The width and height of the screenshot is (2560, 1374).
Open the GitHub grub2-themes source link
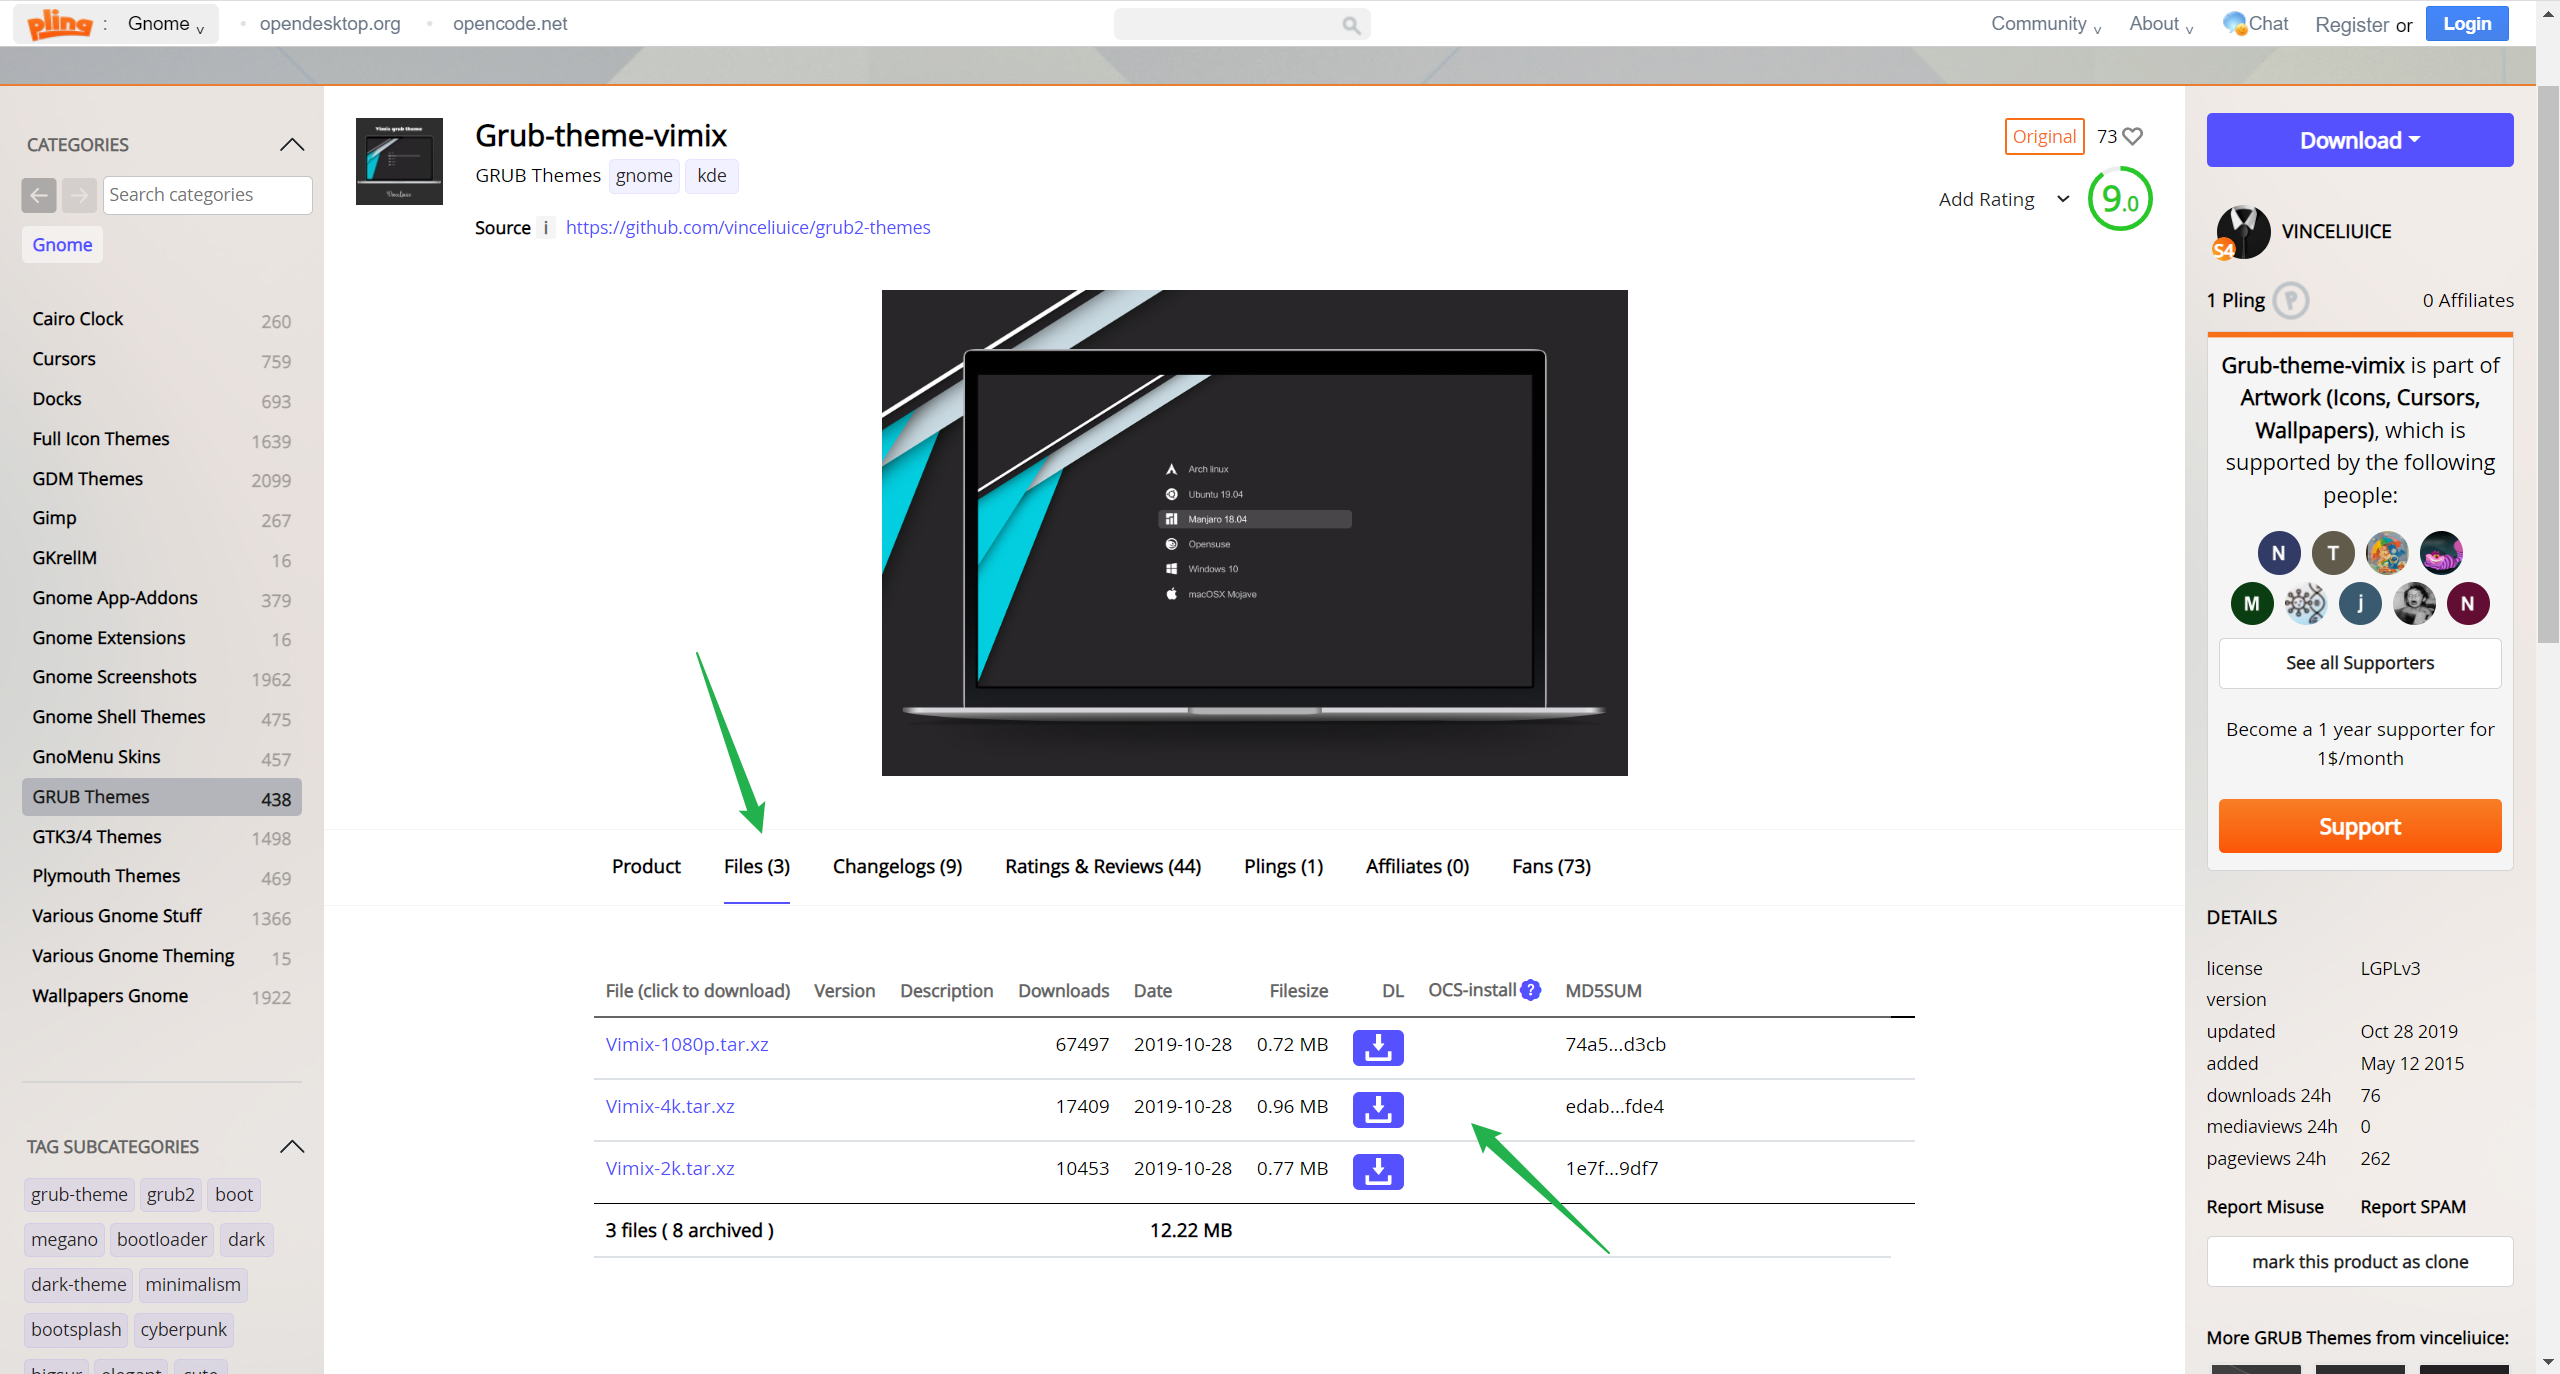(747, 227)
